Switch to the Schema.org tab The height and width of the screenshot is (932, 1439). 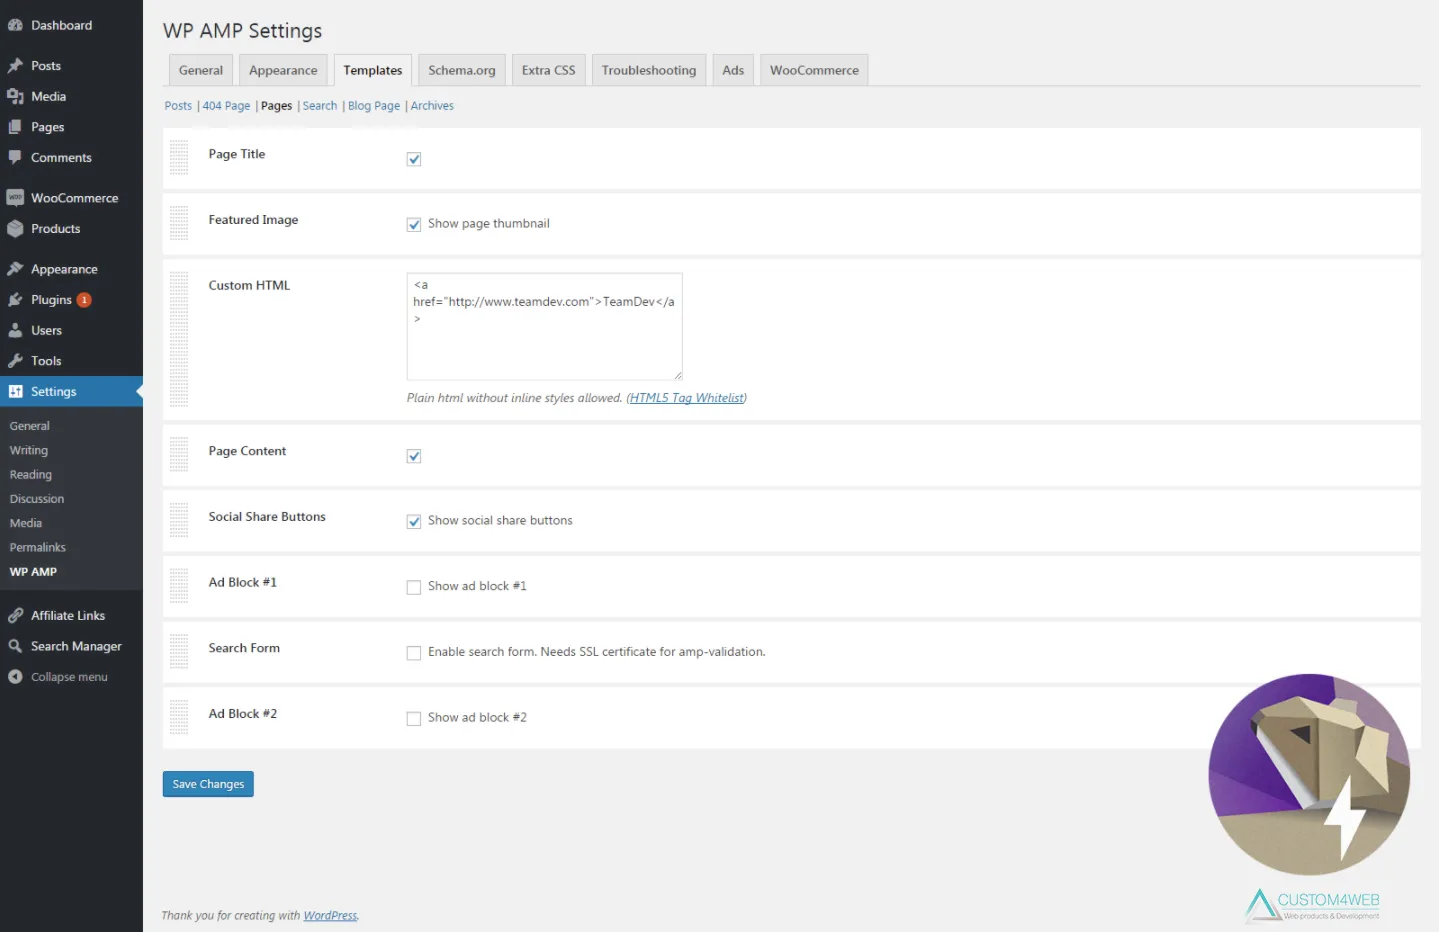pos(461,69)
